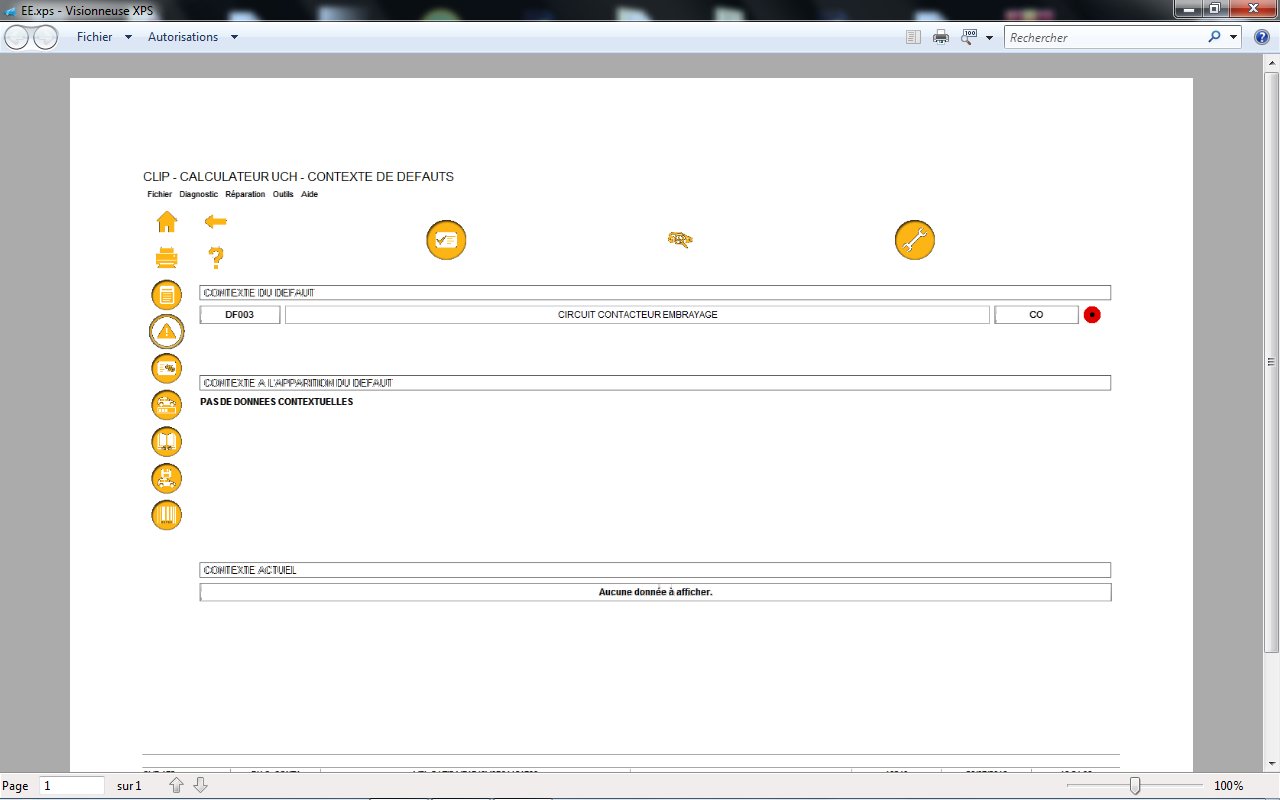The width and height of the screenshot is (1280, 800).
Task: Click the page number input field
Action: (72, 786)
